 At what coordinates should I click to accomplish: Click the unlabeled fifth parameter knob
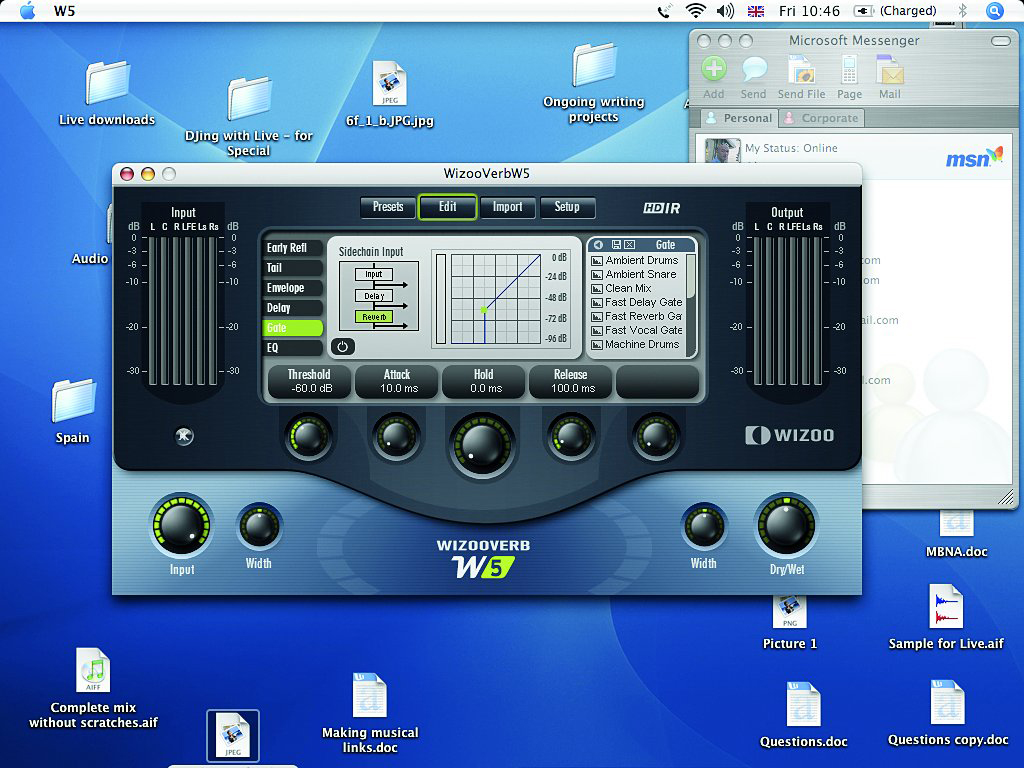point(656,436)
